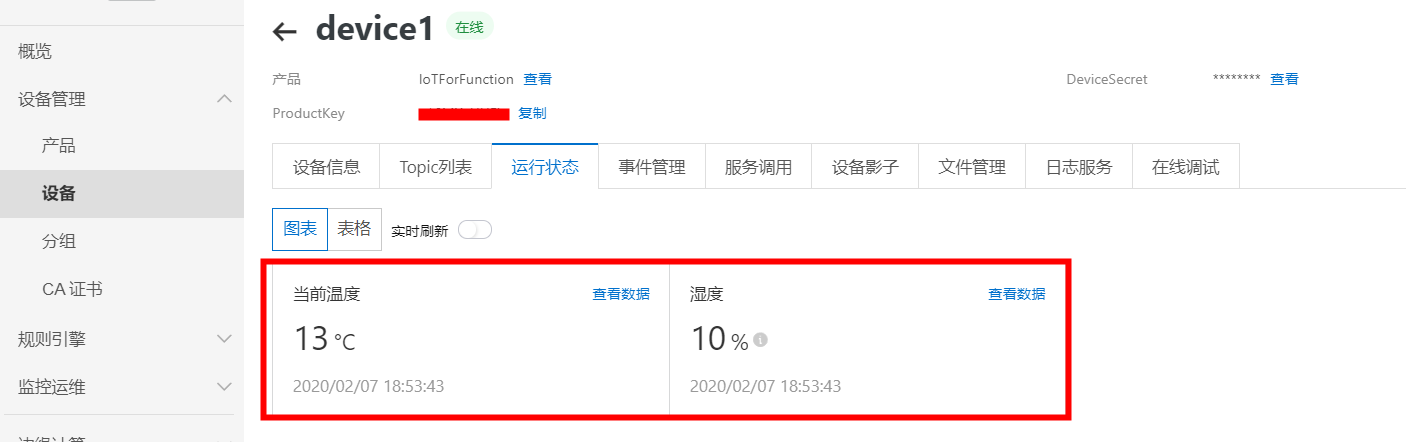Select the 图表 chart view button
The width and height of the screenshot is (1406, 442).
(300, 229)
